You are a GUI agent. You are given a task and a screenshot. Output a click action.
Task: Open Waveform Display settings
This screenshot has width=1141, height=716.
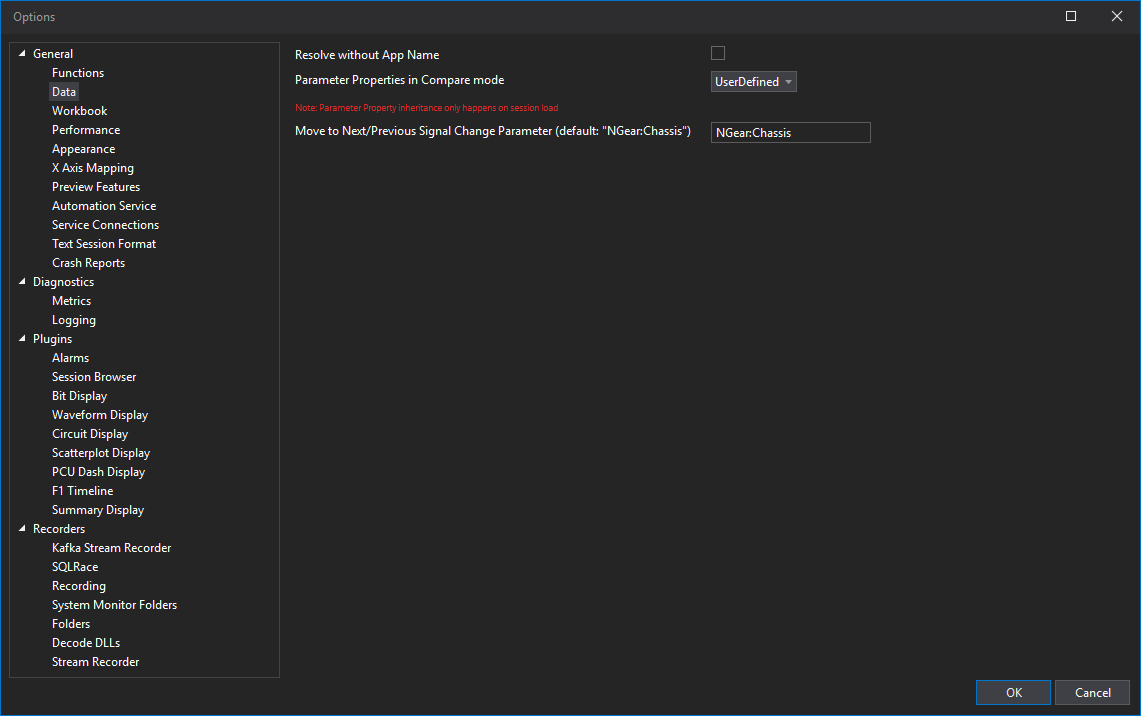100,415
